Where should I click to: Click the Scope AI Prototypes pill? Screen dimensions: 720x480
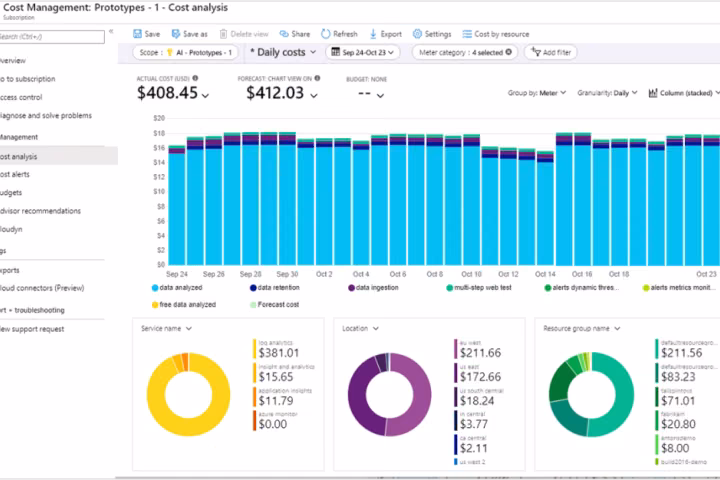[186, 52]
